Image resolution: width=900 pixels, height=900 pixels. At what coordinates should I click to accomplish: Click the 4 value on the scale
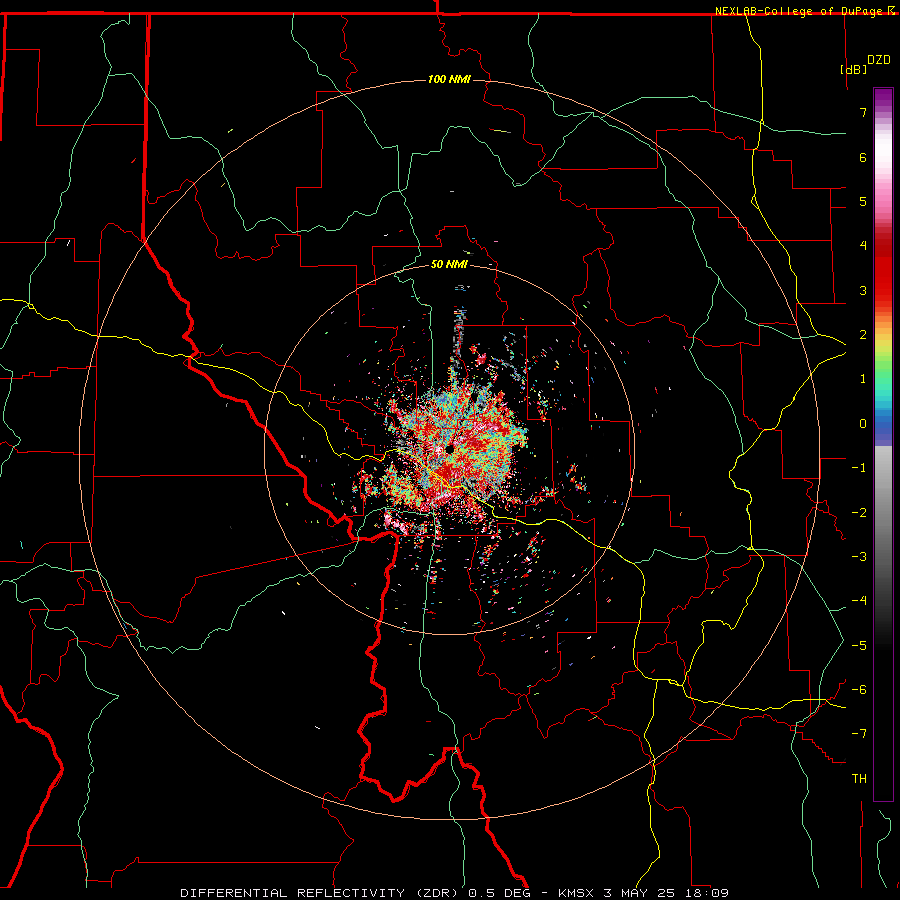click(x=863, y=246)
